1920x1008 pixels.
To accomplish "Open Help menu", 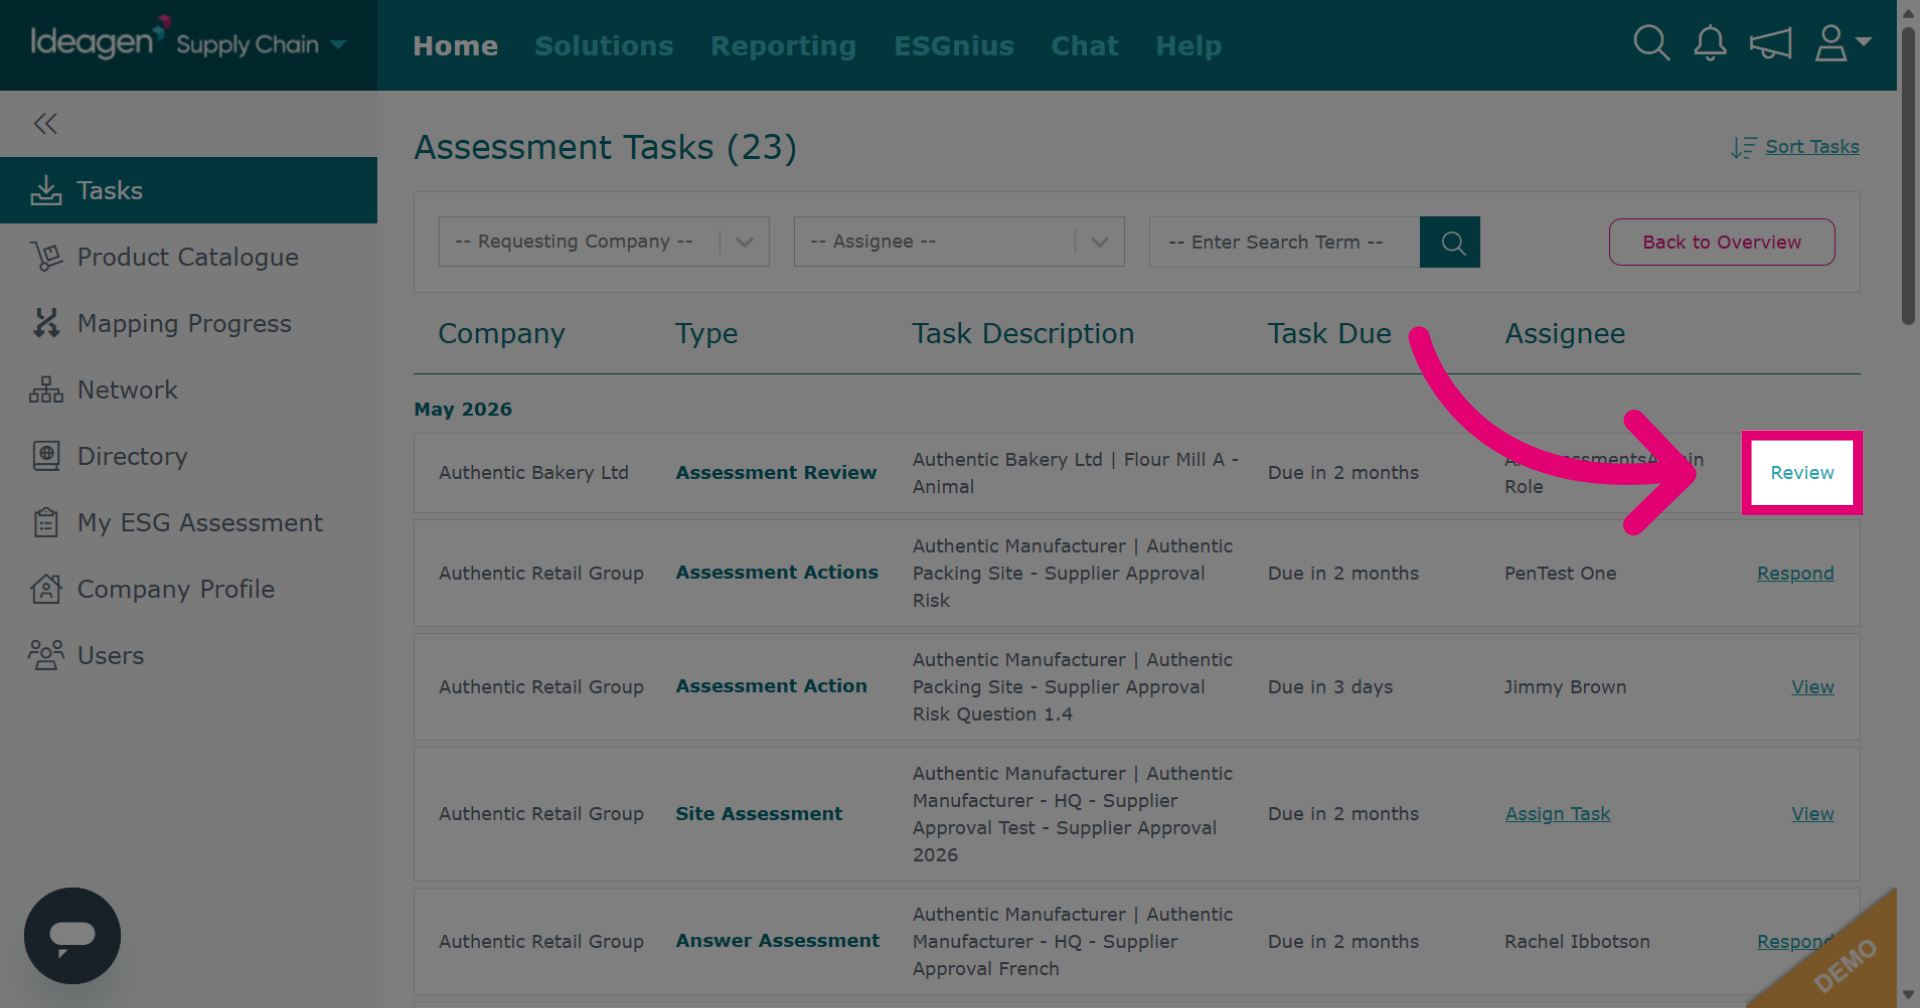I will click(x=1188, y=46).
